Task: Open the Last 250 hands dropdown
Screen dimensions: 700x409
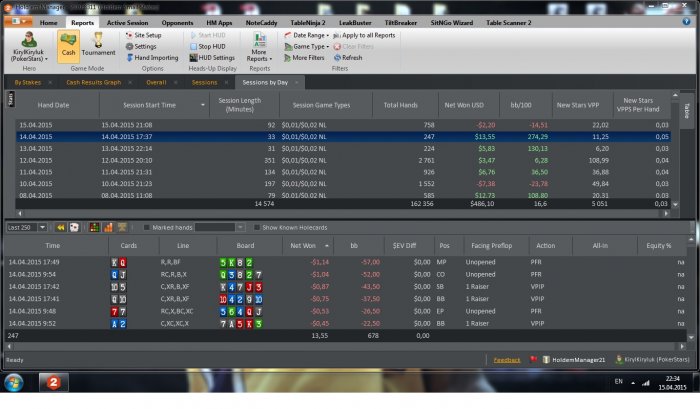Action: pos(42,227)
